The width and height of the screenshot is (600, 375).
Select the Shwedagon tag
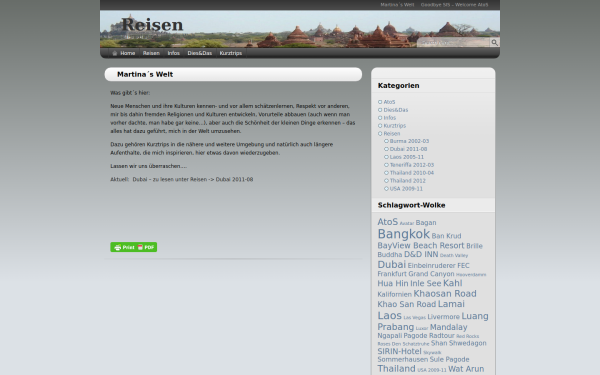tap(468, 343)
